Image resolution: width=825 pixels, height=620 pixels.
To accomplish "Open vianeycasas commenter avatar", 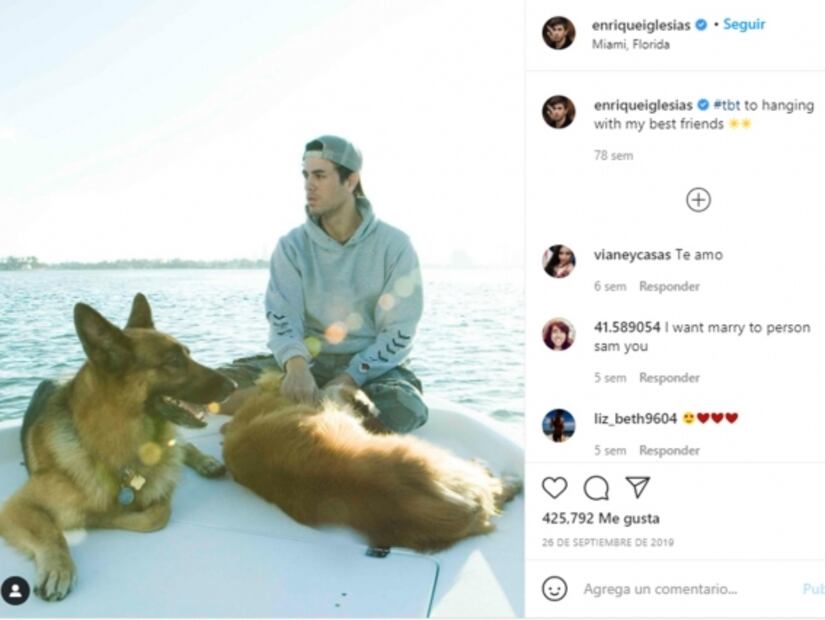I will click(558, 261).
